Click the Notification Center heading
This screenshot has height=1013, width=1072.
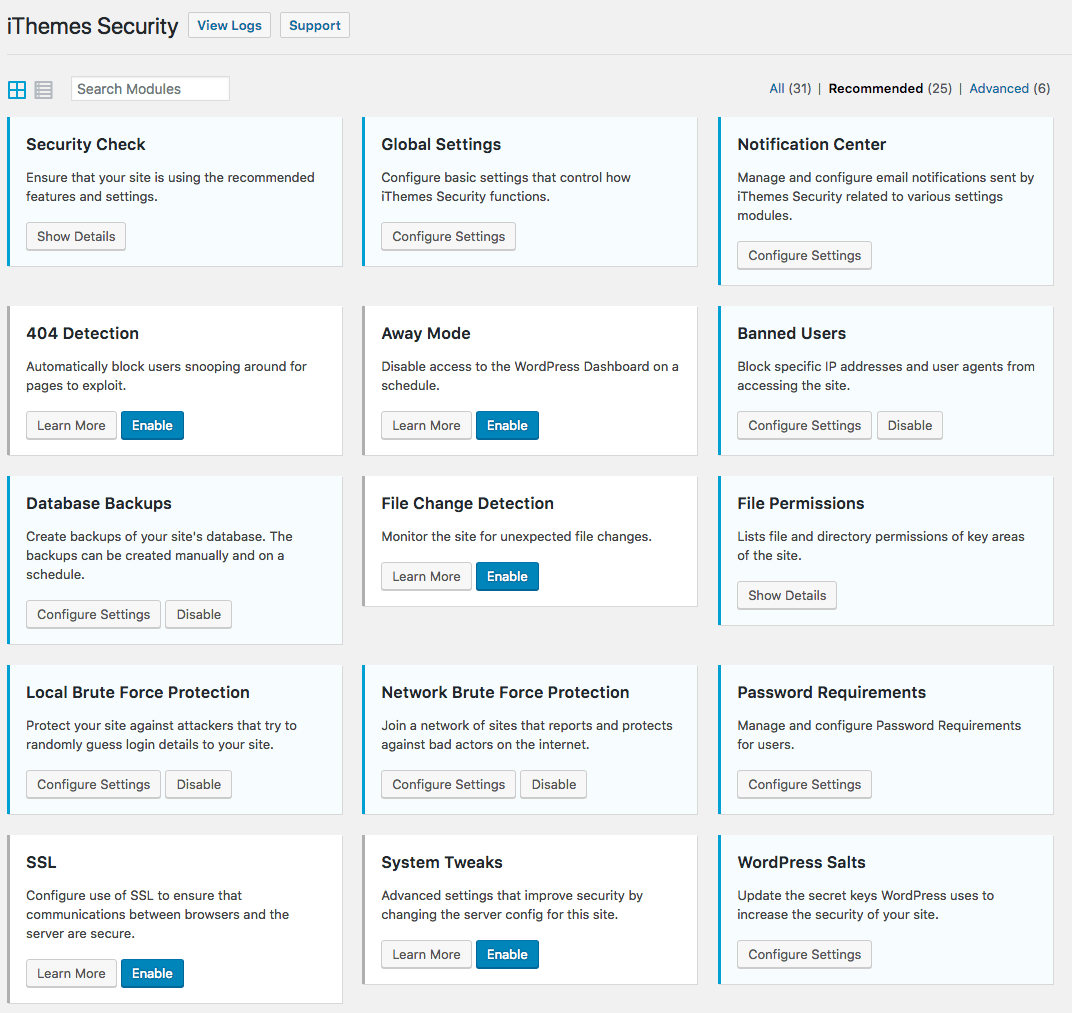[x=812, y=145]
